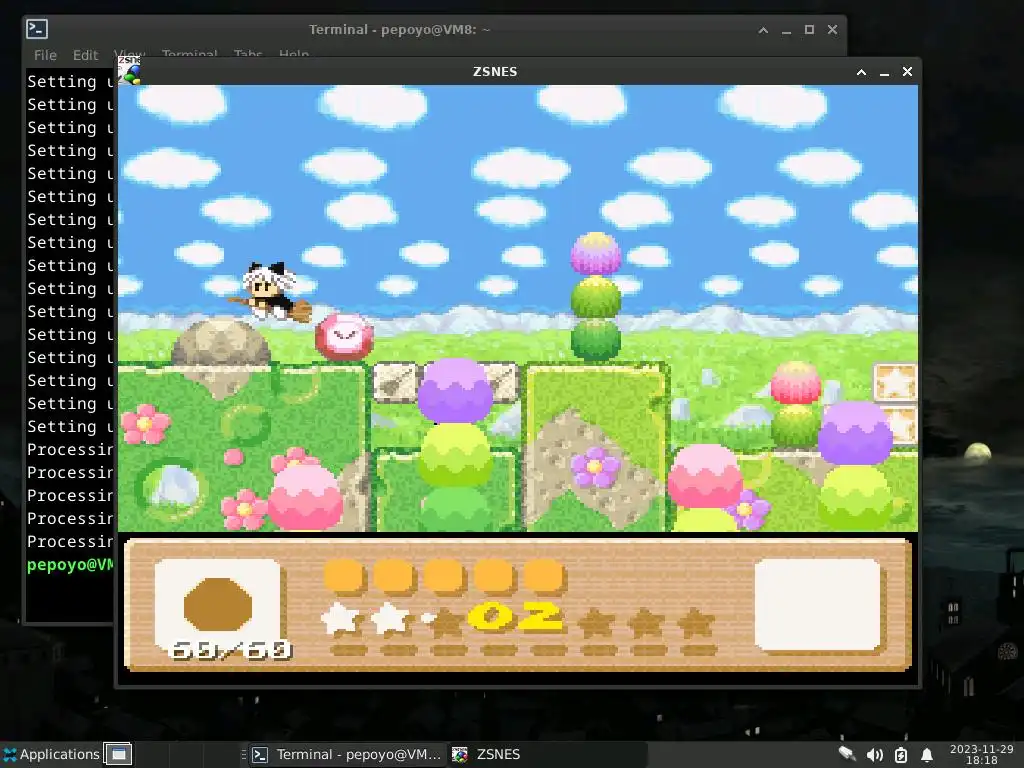Click the show desktop icon in taskbar
The image size is (1024, 768).
pyautogui.click(x=118, y=754)
